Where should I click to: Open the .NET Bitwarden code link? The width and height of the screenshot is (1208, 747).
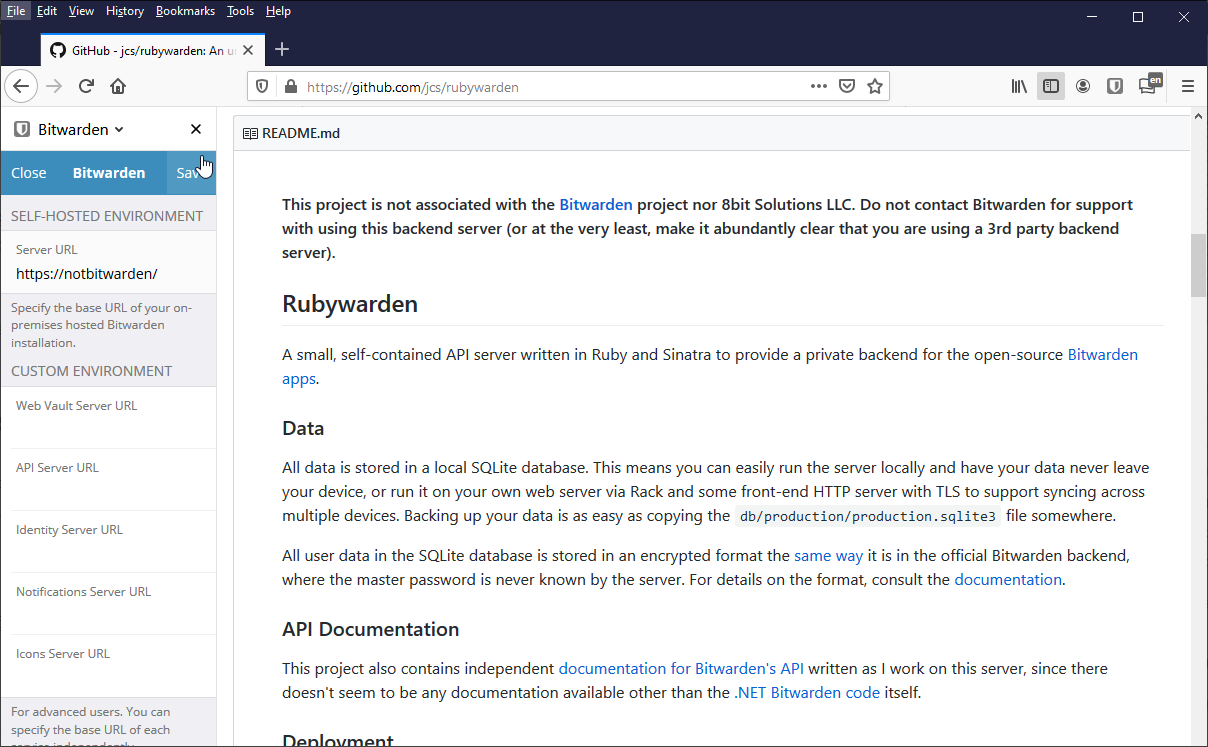point(807,692)
